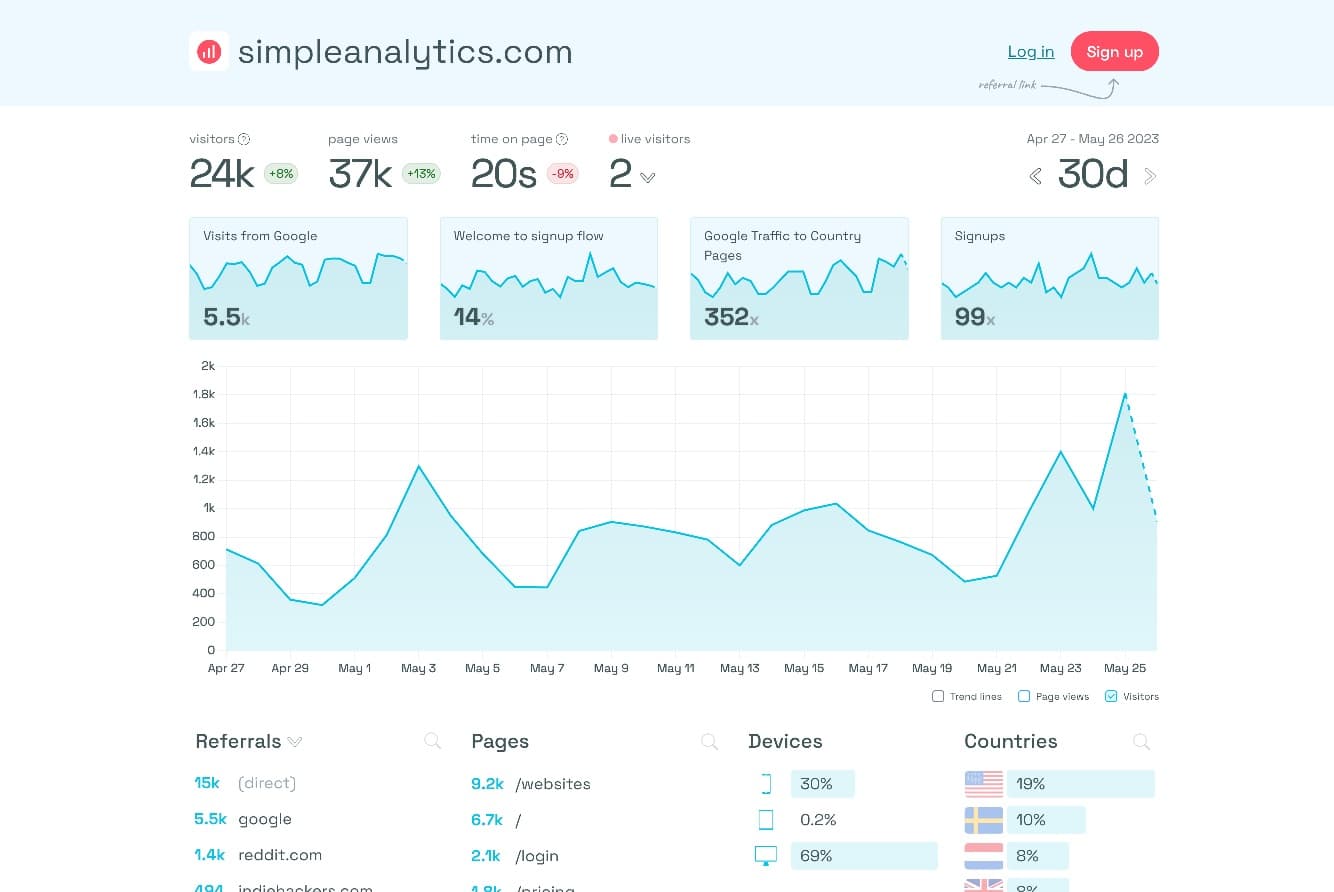Click the Countries section heading
Viewport: 1334px width, 892px height.
tap(1011, 742)
